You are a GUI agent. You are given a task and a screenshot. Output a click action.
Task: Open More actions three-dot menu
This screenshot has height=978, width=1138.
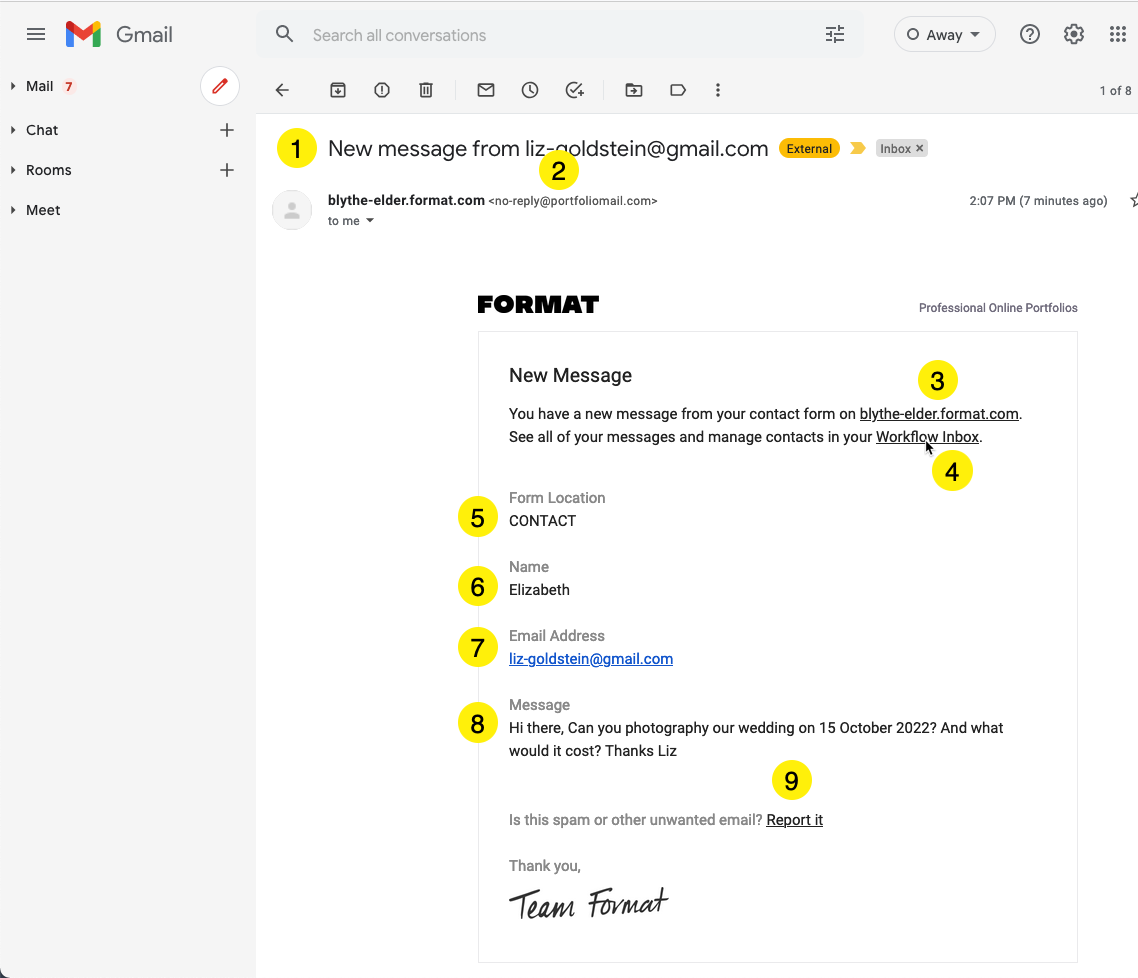pos(718,90)
